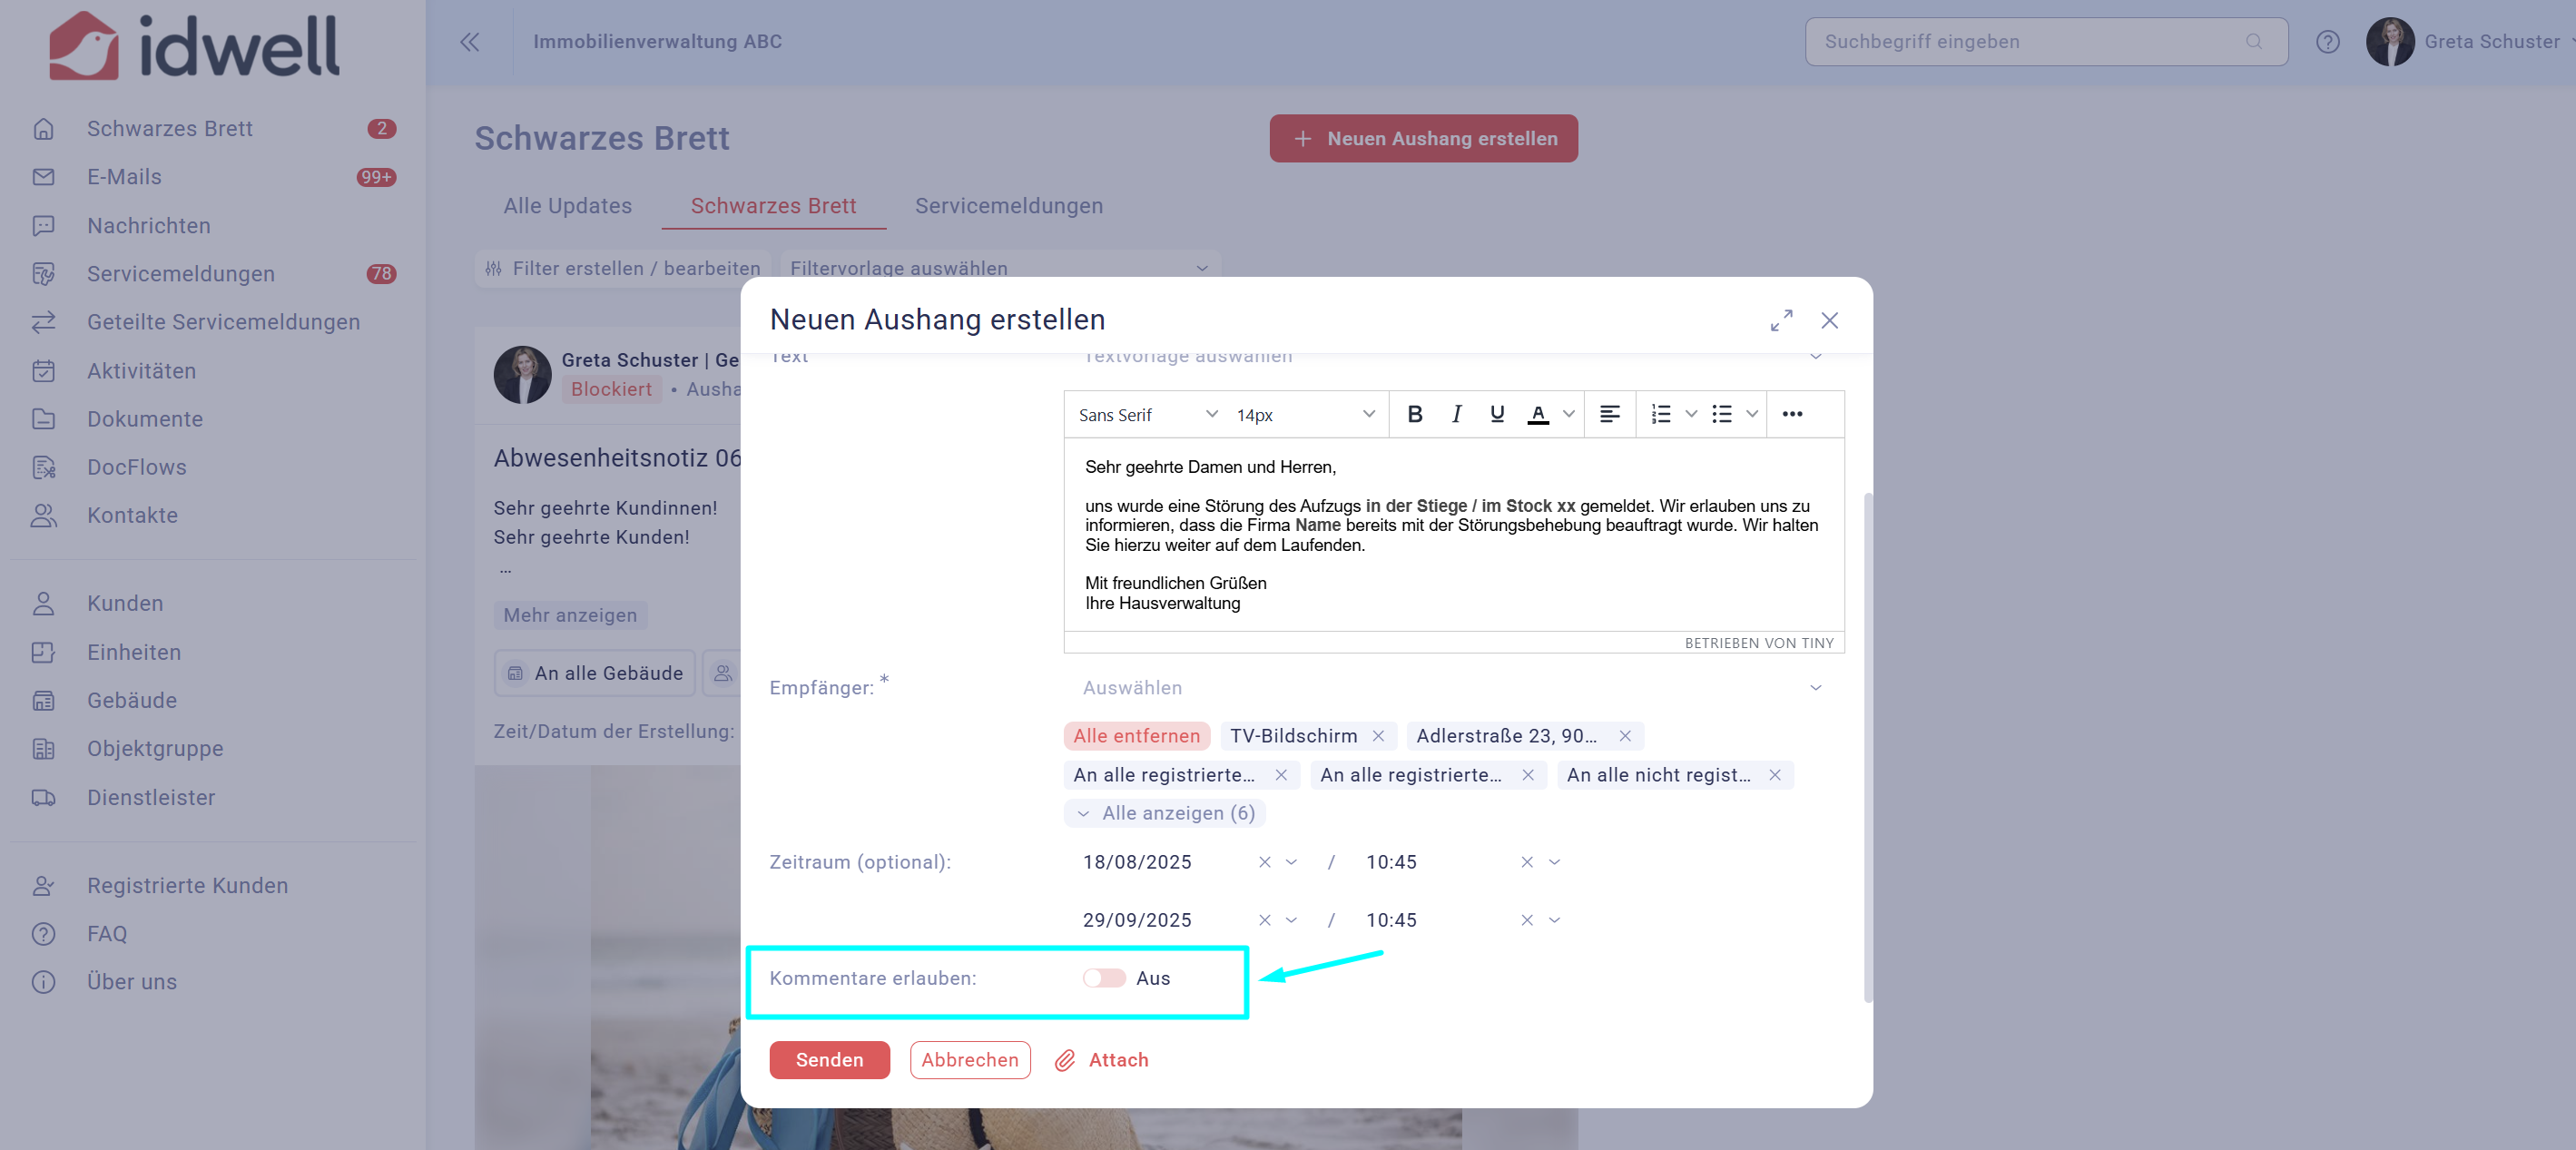The width and height of the screenshot is (2576, 1150).
Task: Switch to Alle Updates tab
Action: point(567,206)
